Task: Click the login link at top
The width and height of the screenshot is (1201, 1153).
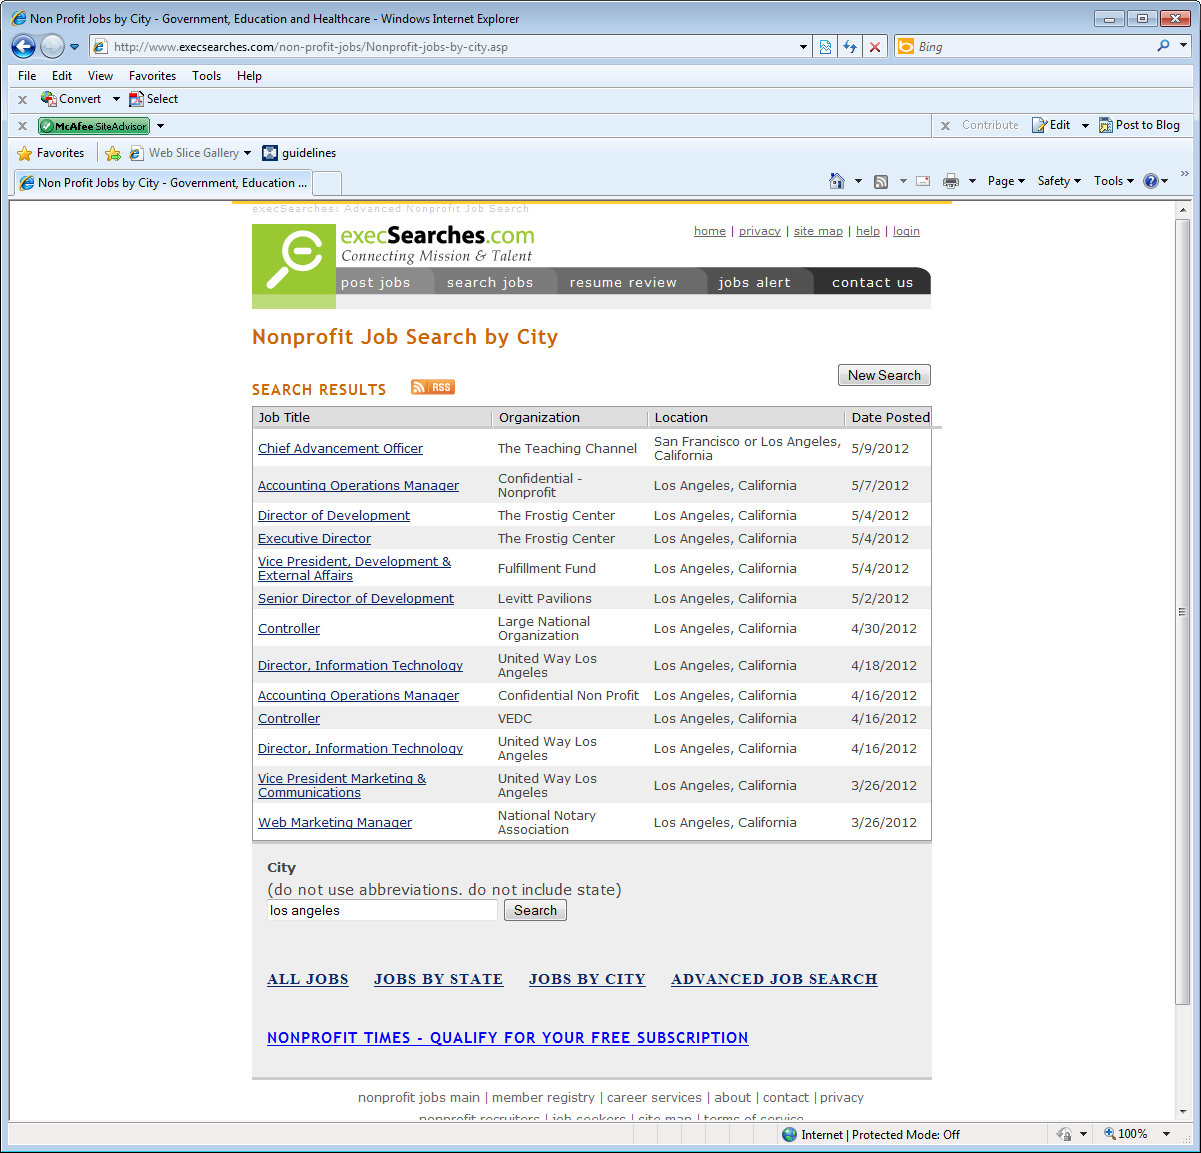Action: pos(906,231)
